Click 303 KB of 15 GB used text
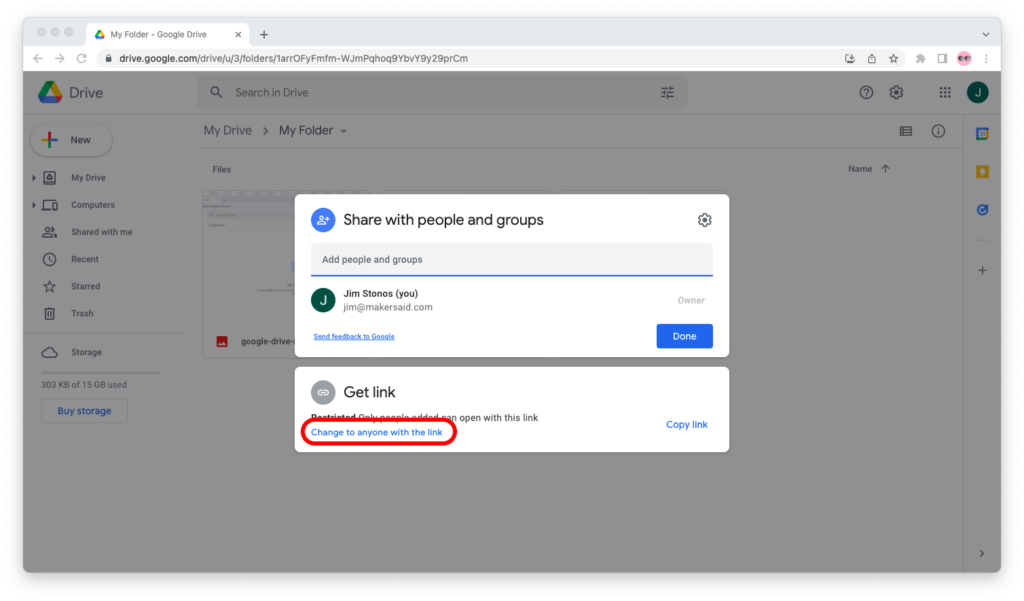Viewport: 1024px width, 601px height. click(84, 385)
